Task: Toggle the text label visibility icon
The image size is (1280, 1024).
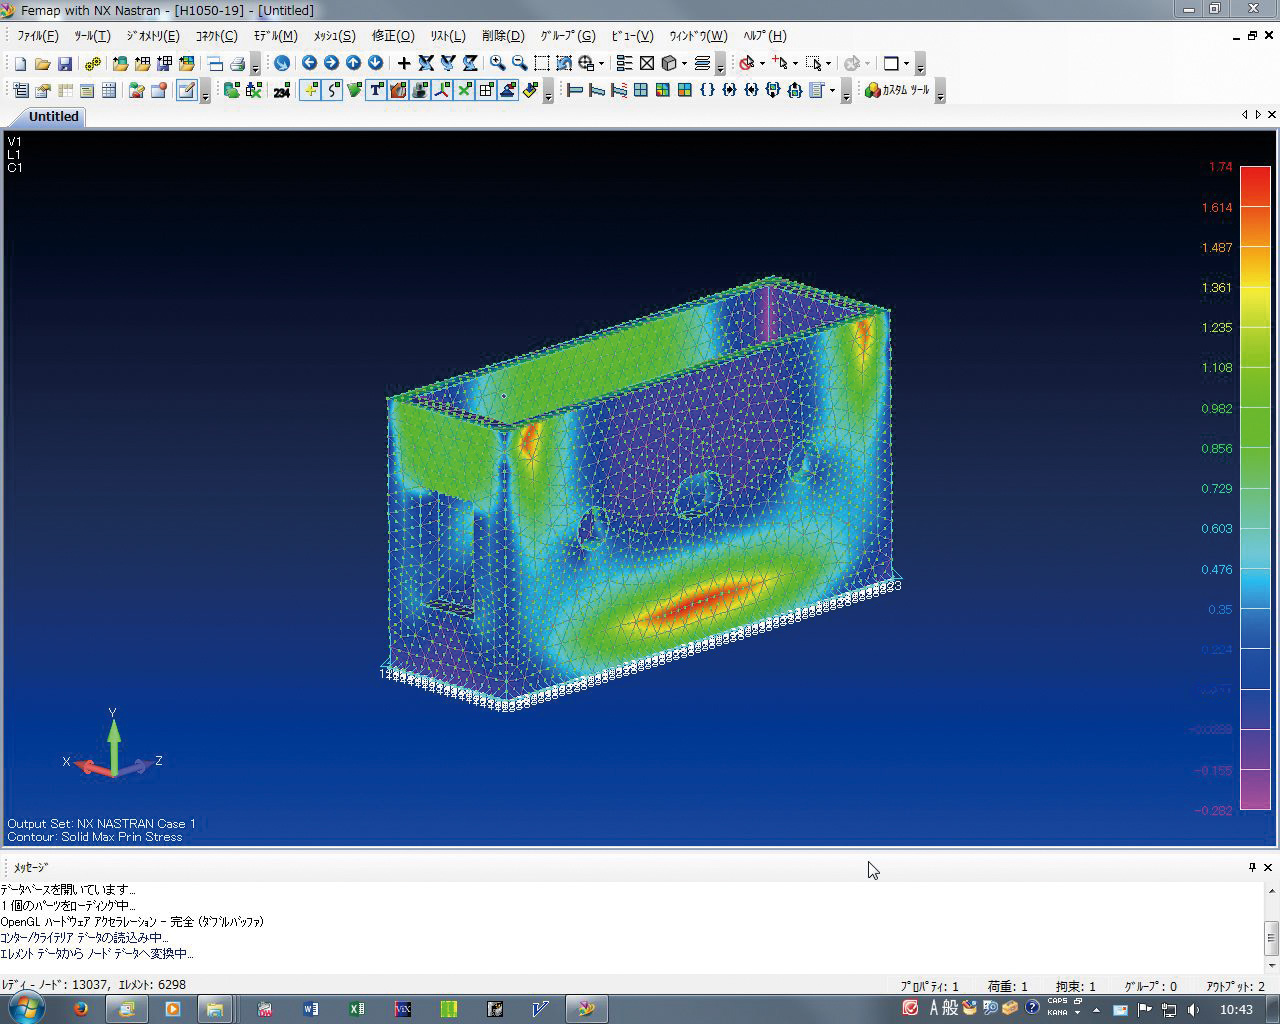Action: tap(376, 90)
